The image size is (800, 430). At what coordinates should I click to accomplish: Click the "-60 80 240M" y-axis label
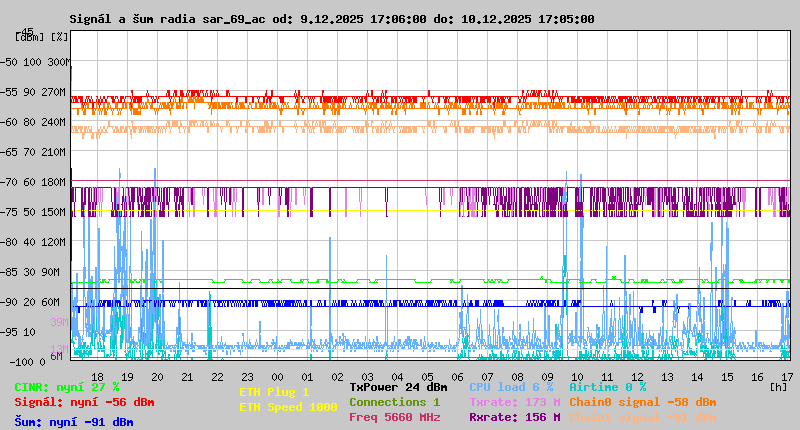click(x=33, y=122)
